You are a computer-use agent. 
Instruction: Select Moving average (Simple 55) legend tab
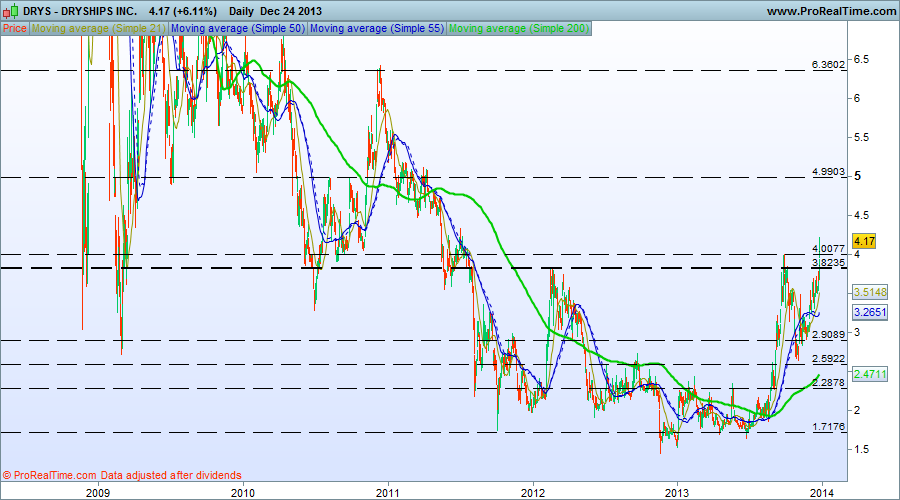click(x=377, y=28)
